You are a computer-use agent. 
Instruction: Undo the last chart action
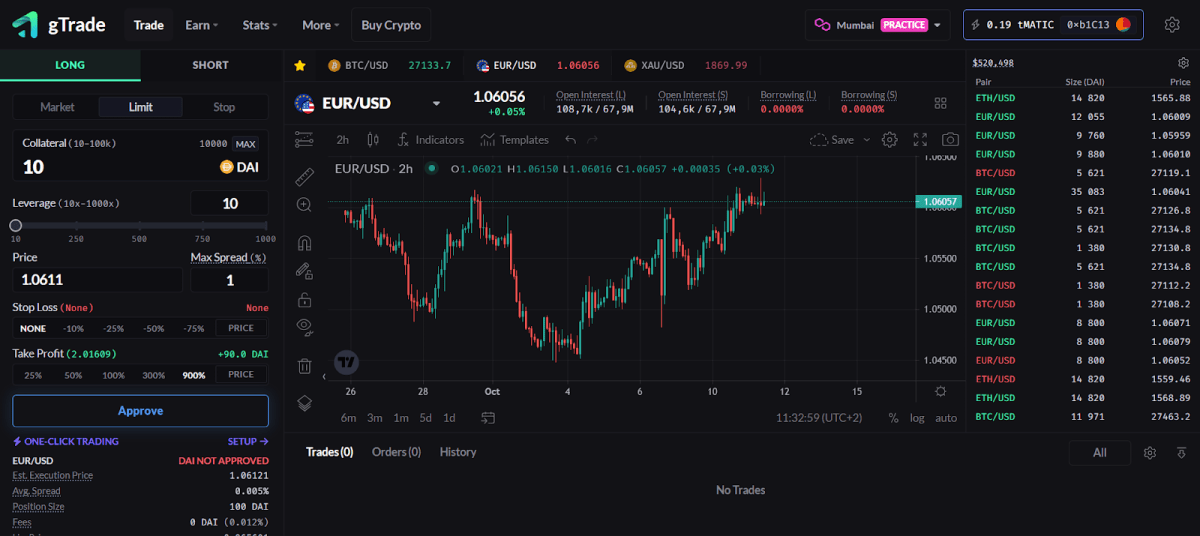pos(571,140)
